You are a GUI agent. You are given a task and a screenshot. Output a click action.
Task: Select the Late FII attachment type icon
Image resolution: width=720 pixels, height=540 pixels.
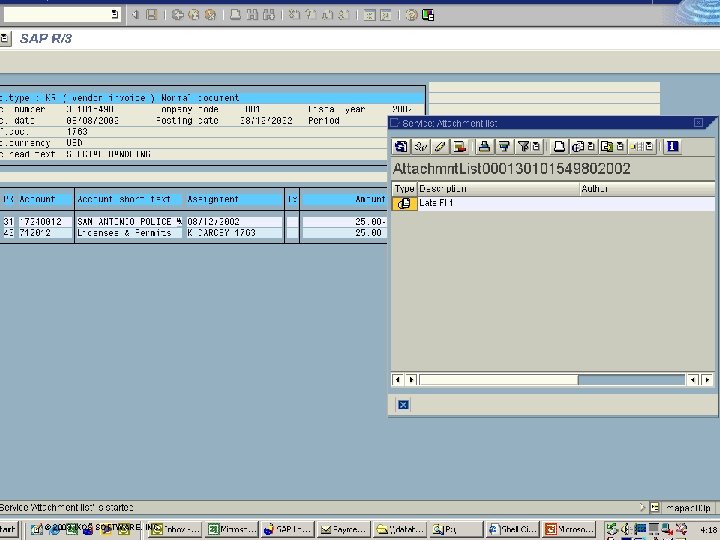coord(404,203)
